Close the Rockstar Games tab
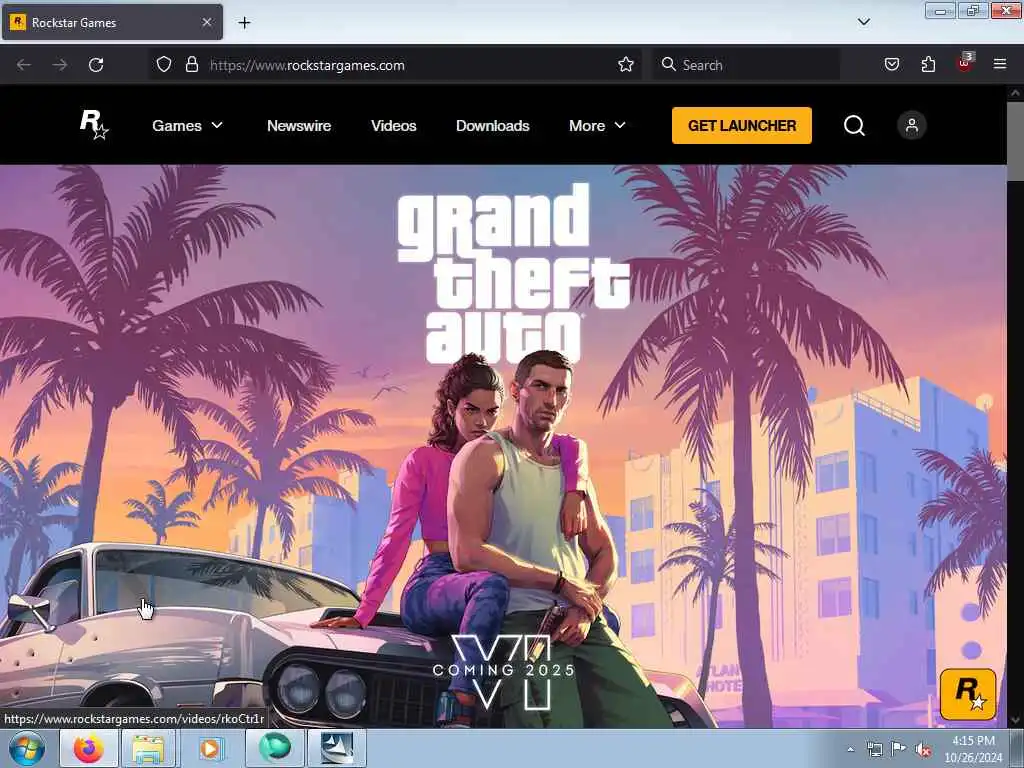Viewport: 1024px width, 768px height. tap(206, 22)
